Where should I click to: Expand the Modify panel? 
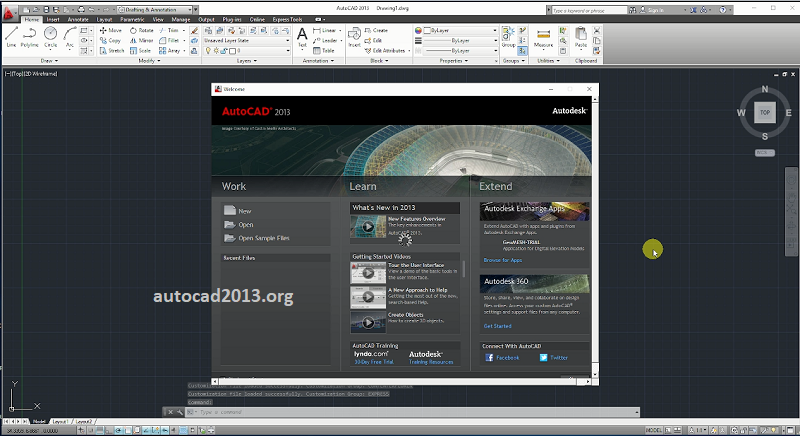click(x=149, y=61)
